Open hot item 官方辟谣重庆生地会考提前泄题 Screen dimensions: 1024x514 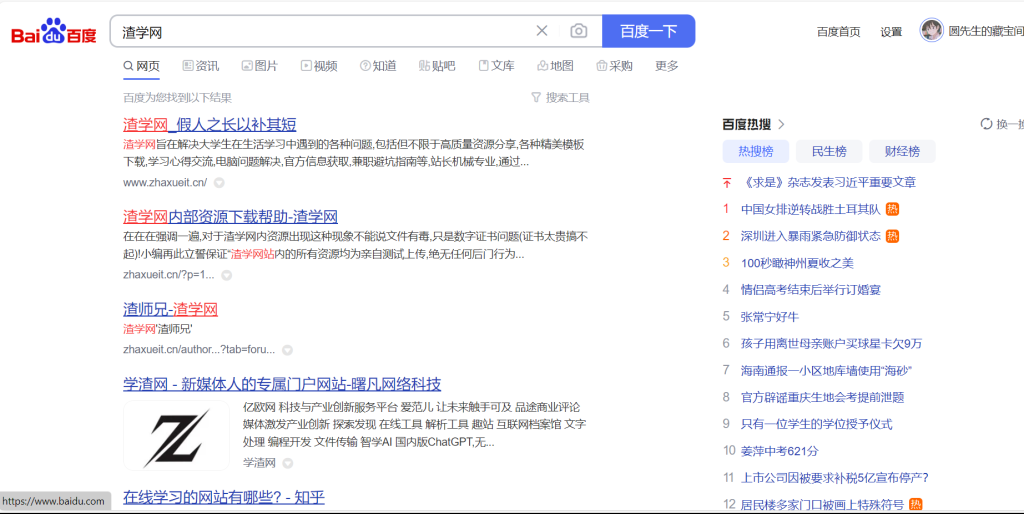(x=822, y=397)
